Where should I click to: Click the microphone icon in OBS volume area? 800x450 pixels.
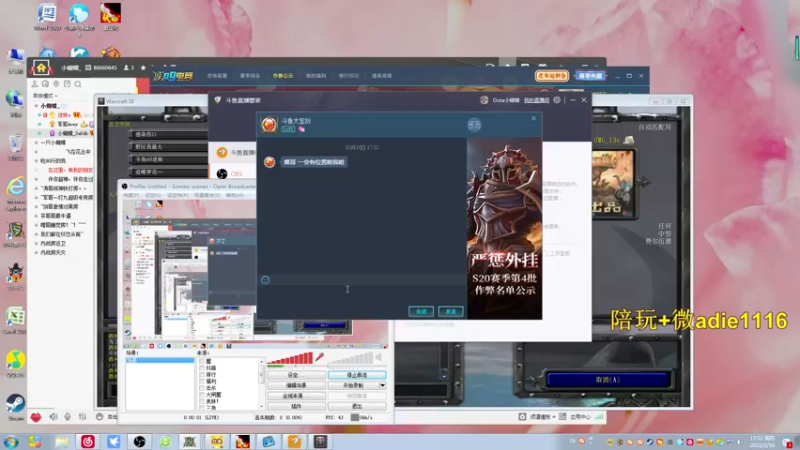(319, 357)
